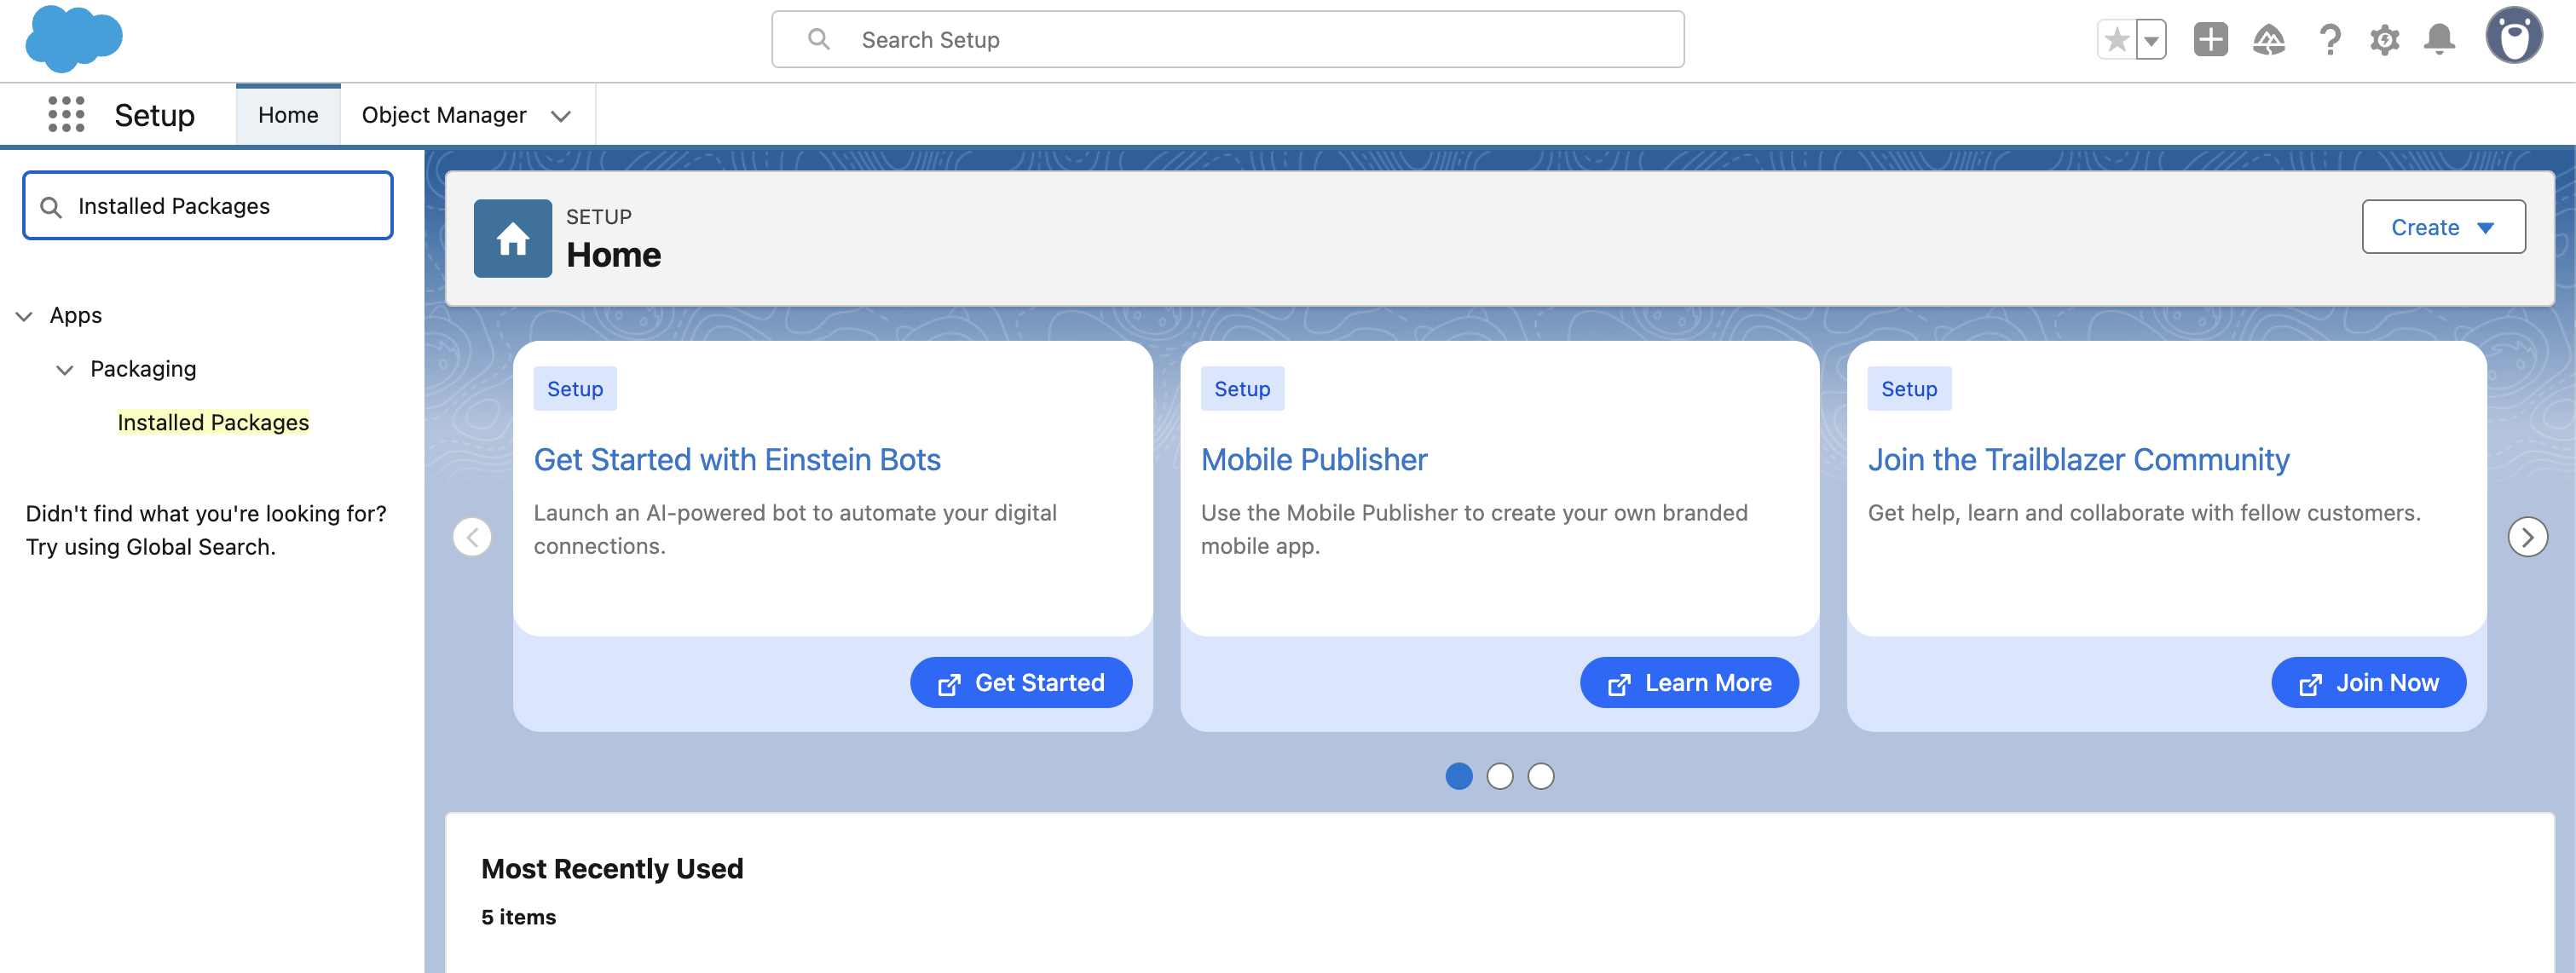Click the Setup badge on Trailblazer card
Screen dimensions: 2576x973
click(1909, 389)
